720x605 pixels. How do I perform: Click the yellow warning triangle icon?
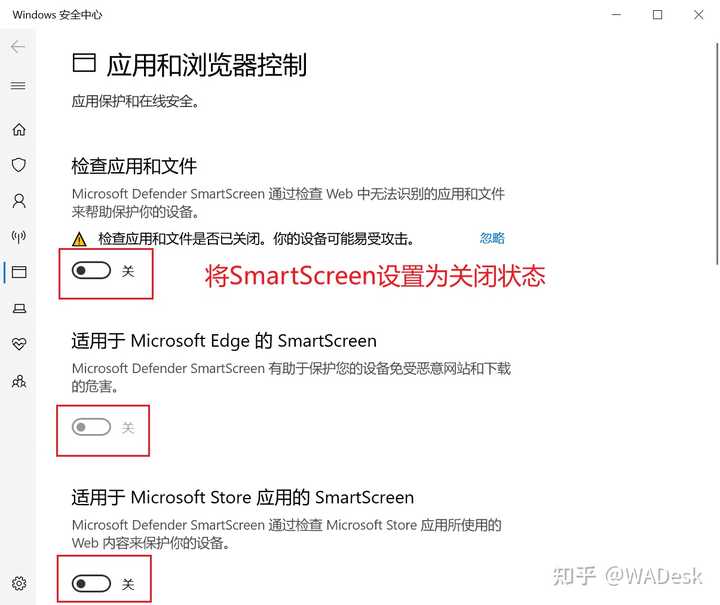(79, 239)
